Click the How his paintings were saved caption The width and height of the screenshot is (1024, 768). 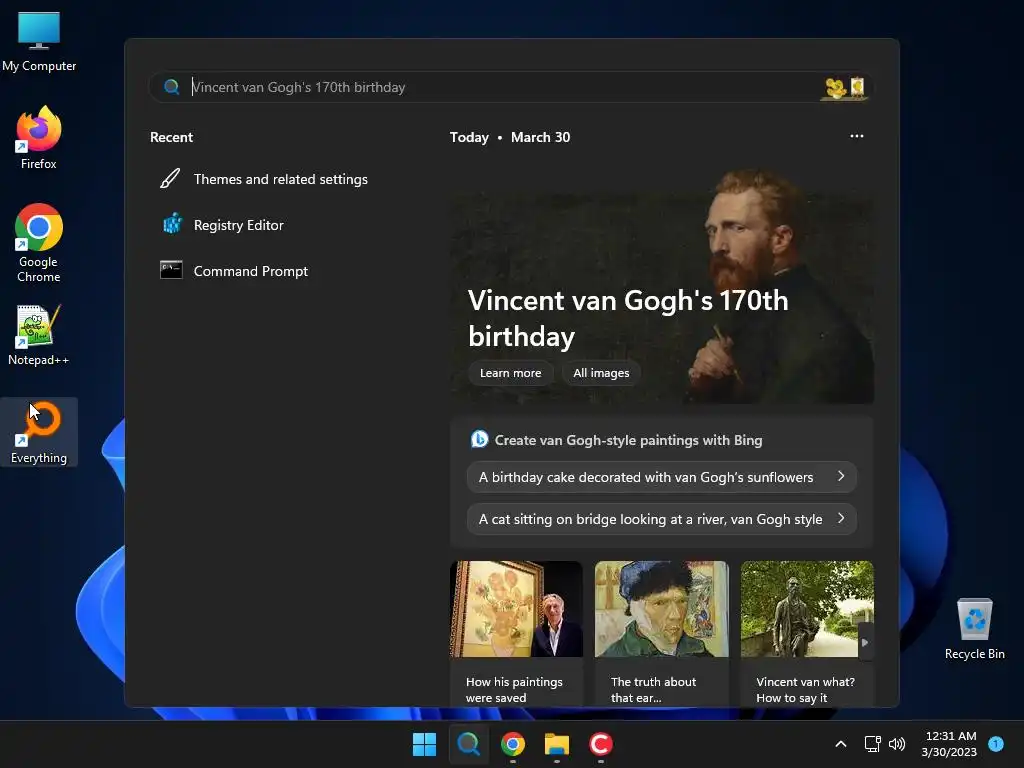pyautogui.click(x=514, y=690)
